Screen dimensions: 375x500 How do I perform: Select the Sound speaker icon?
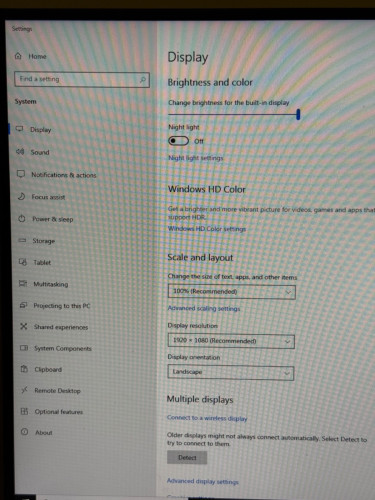click(20, 152)
